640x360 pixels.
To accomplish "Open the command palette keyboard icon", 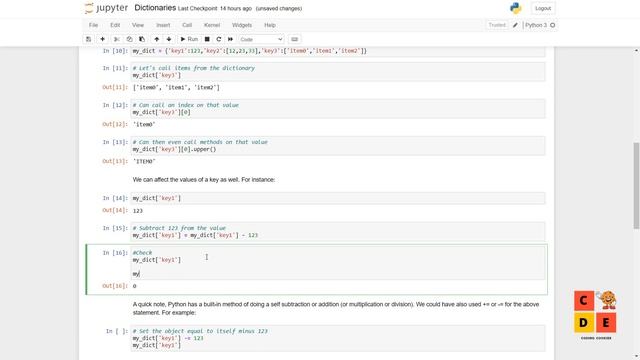I will coord(294,39).
